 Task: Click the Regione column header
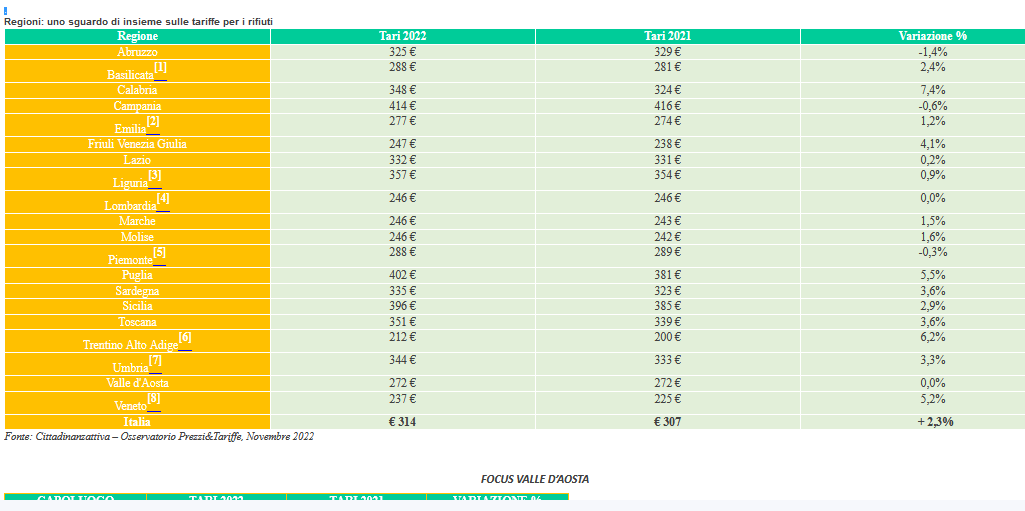point(138,36)
